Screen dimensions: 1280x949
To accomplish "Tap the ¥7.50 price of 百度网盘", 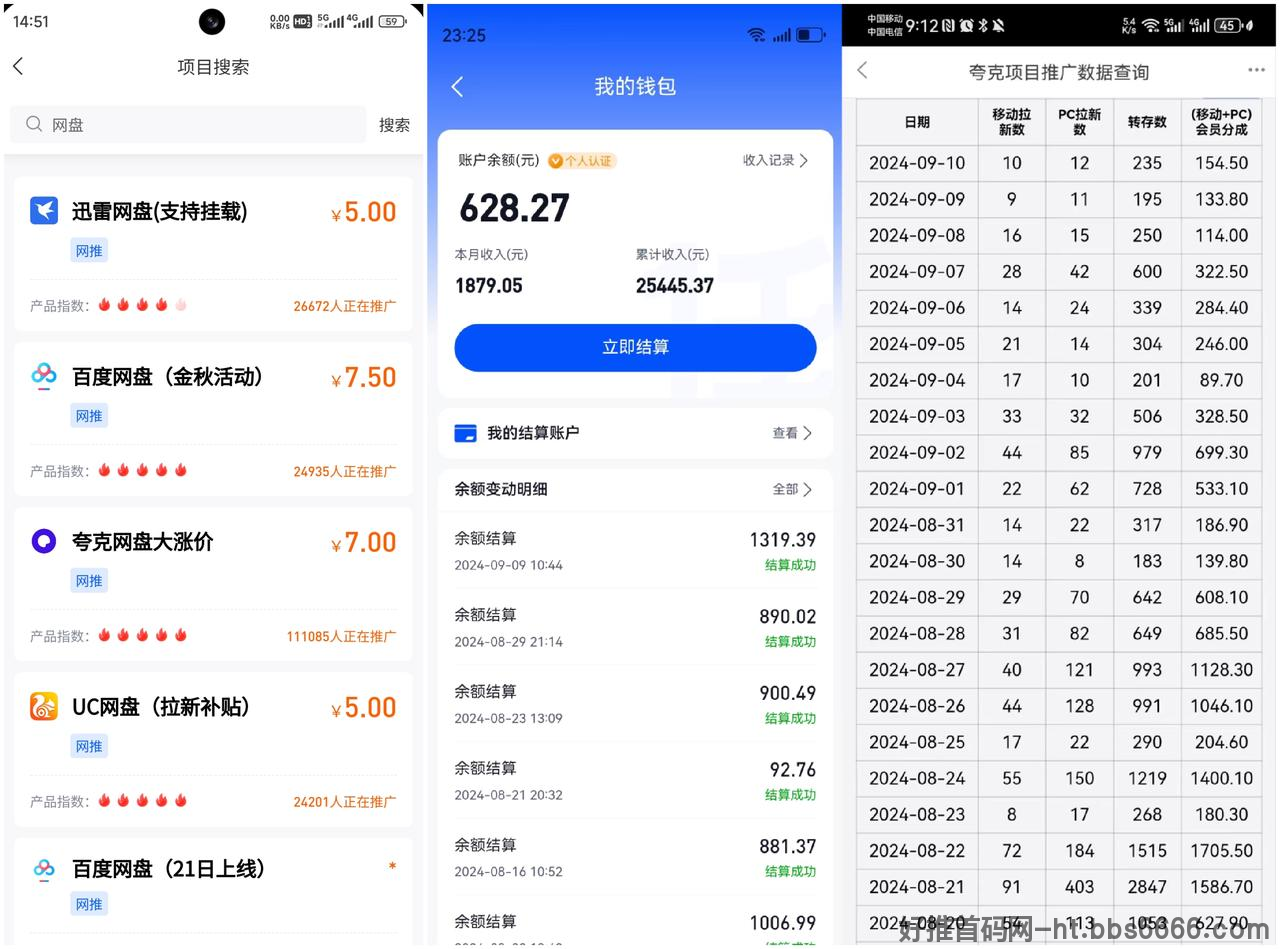I will tap(364, 377).
